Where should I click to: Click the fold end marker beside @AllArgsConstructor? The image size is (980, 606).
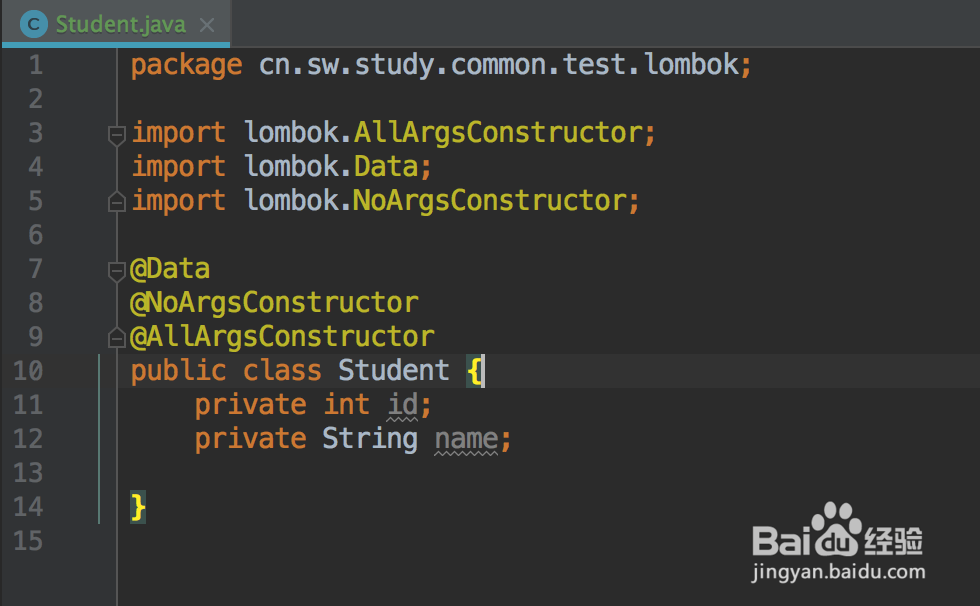coord(116,337)
